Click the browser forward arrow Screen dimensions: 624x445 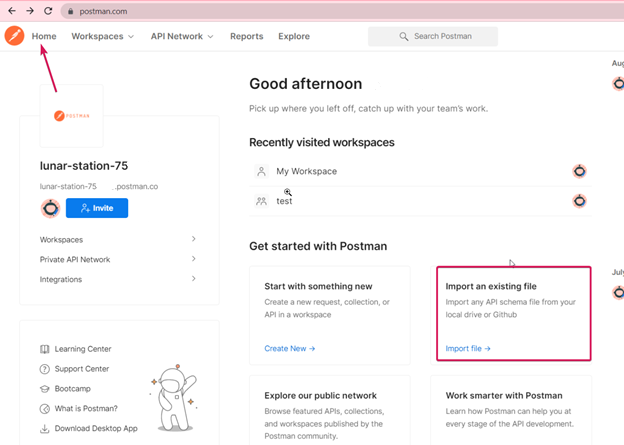[30, 11]
